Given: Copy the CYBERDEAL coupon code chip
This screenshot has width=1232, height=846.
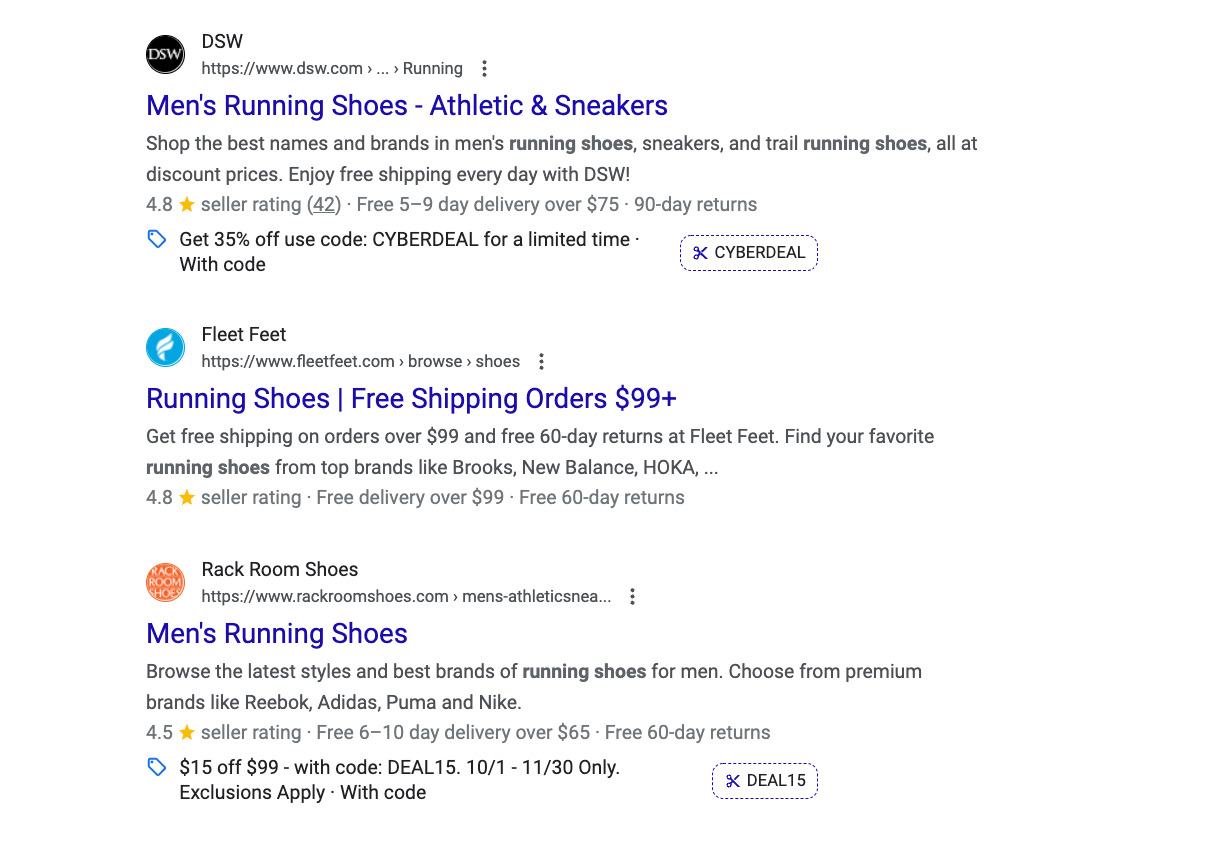Looking at the screenshot, I should coord(749,253).
